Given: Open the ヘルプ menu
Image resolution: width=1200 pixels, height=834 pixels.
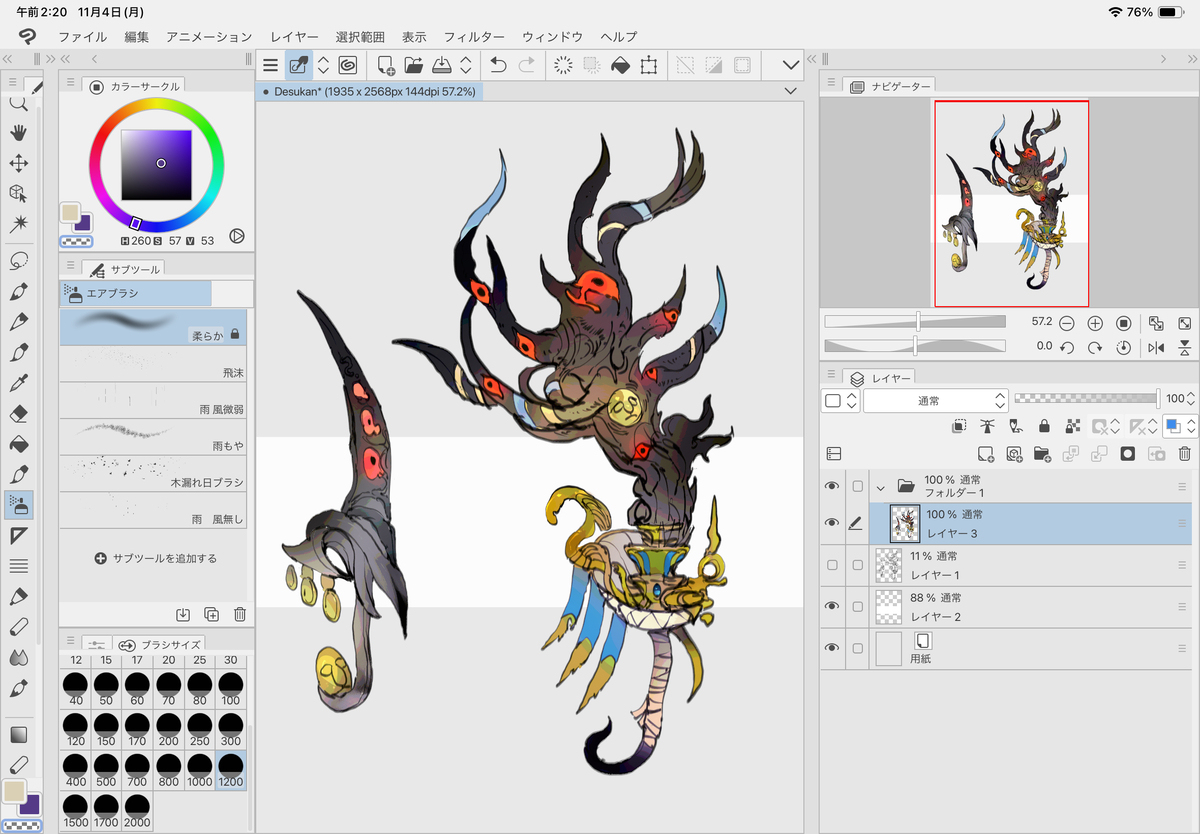Looking at the screenshot, I should click(619, 37).
